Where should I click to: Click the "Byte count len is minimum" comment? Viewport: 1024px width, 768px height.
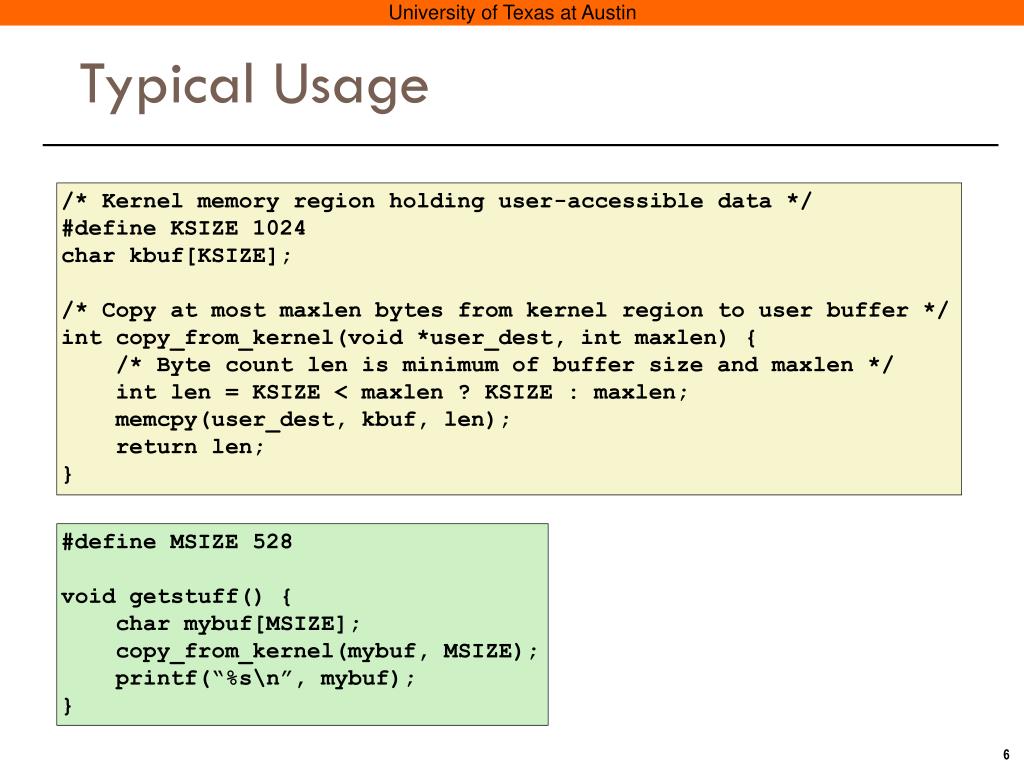[x=505, y=365]
